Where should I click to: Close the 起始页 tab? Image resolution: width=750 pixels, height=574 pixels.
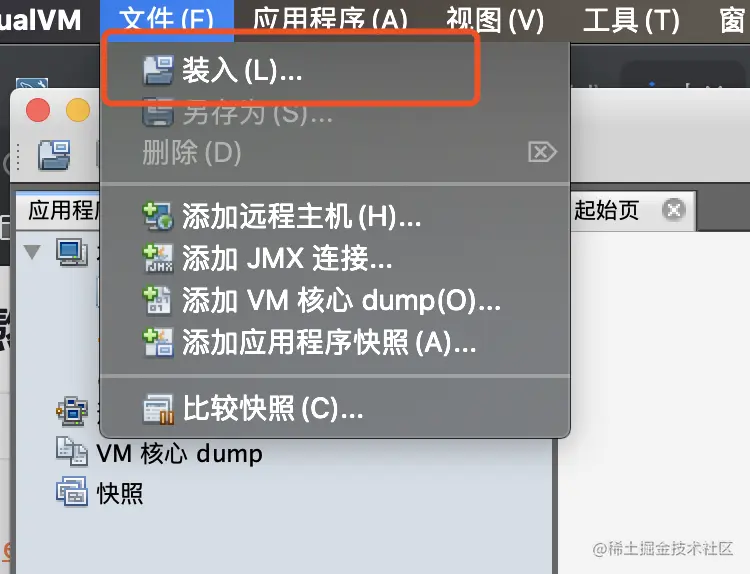pos(673,210)
